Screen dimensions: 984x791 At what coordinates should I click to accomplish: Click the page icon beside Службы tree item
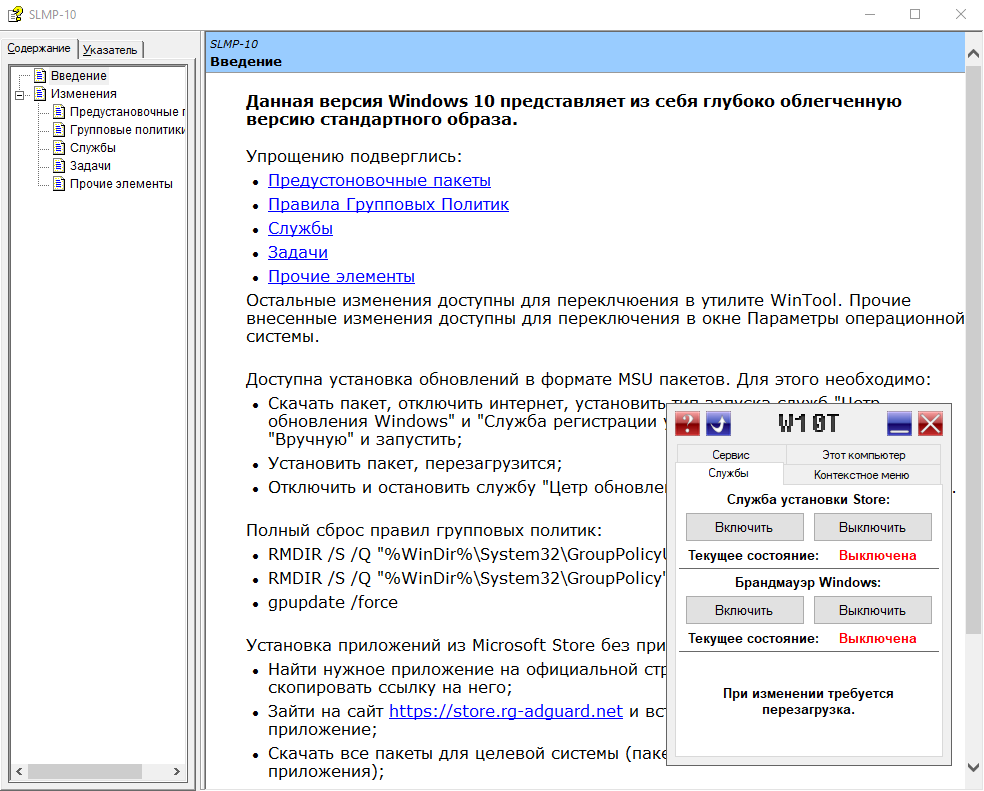coord(59,148)
